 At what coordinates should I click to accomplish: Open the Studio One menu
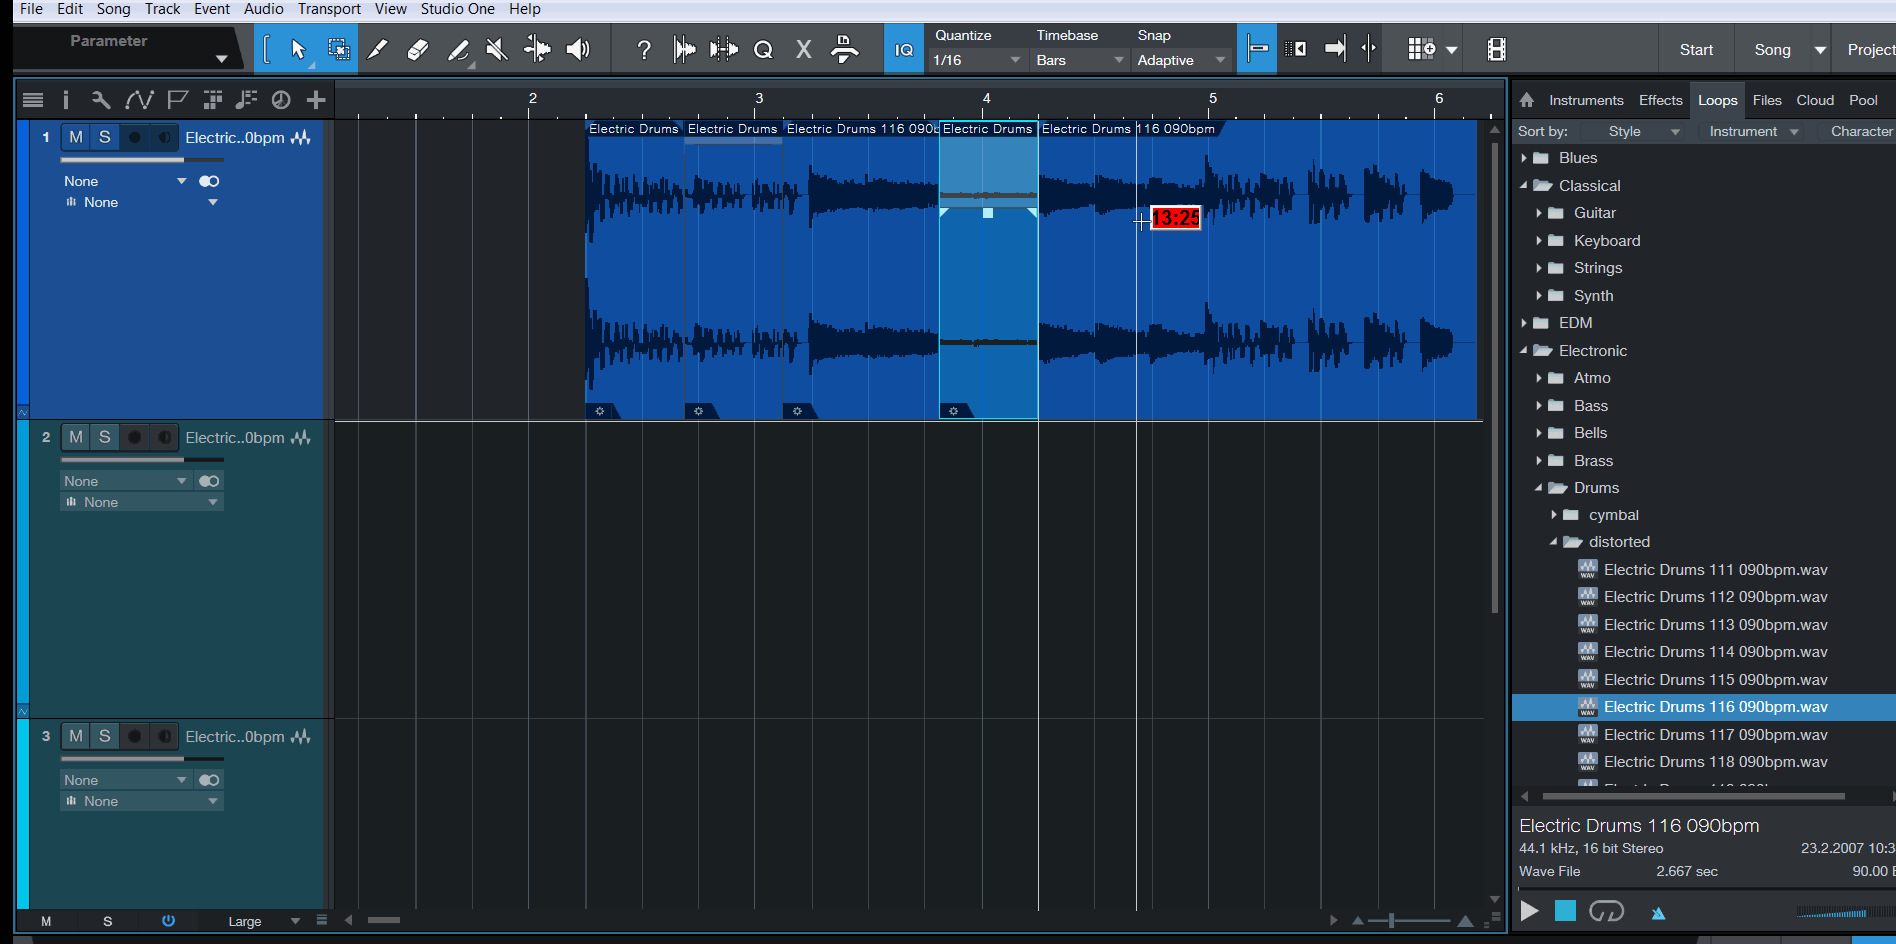point(457,9)
